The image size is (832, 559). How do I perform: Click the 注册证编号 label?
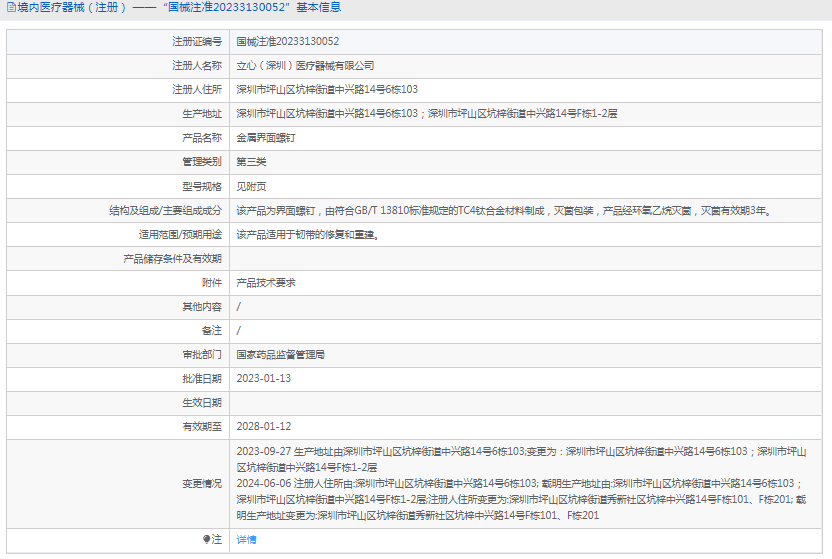(x=197, y=41)
